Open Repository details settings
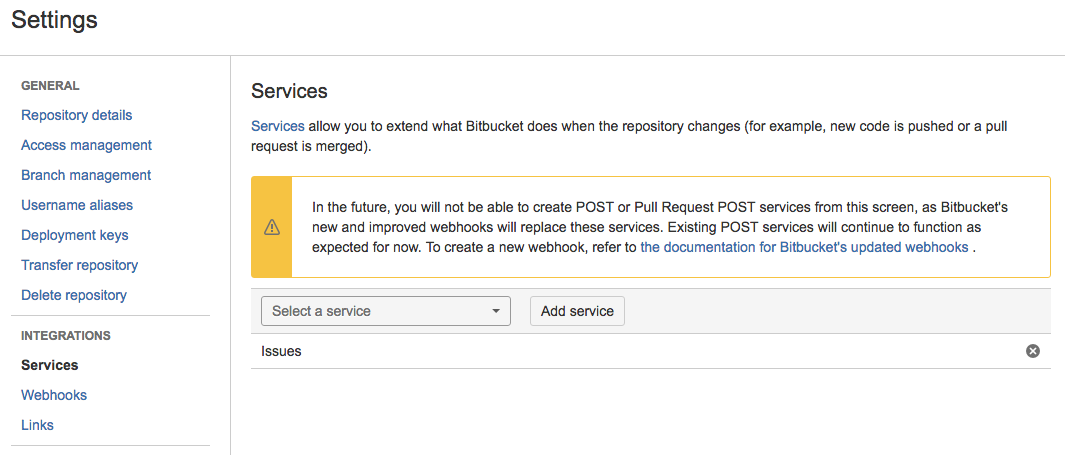The height and width of the screenshot is (455, 1065). 77,115
